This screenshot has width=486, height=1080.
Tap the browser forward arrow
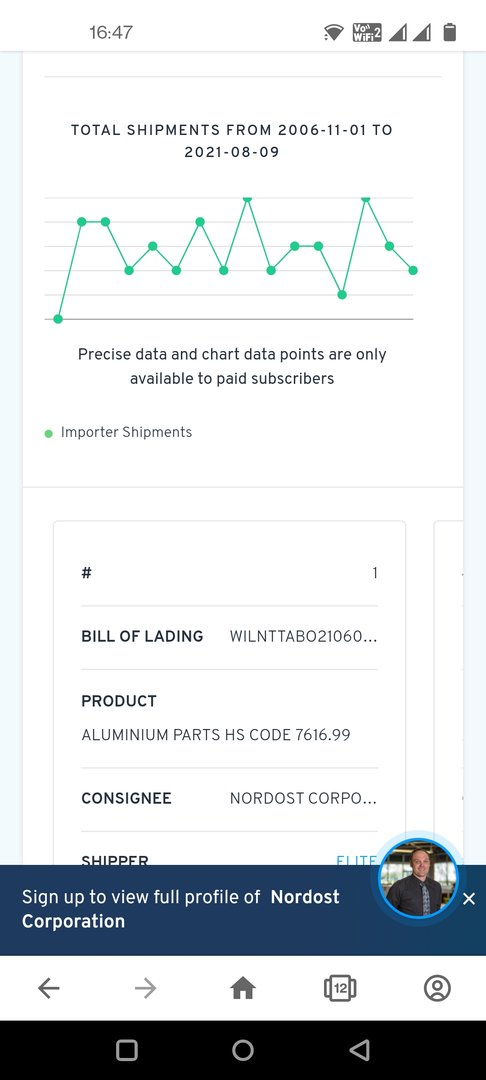tap(145, 988)
